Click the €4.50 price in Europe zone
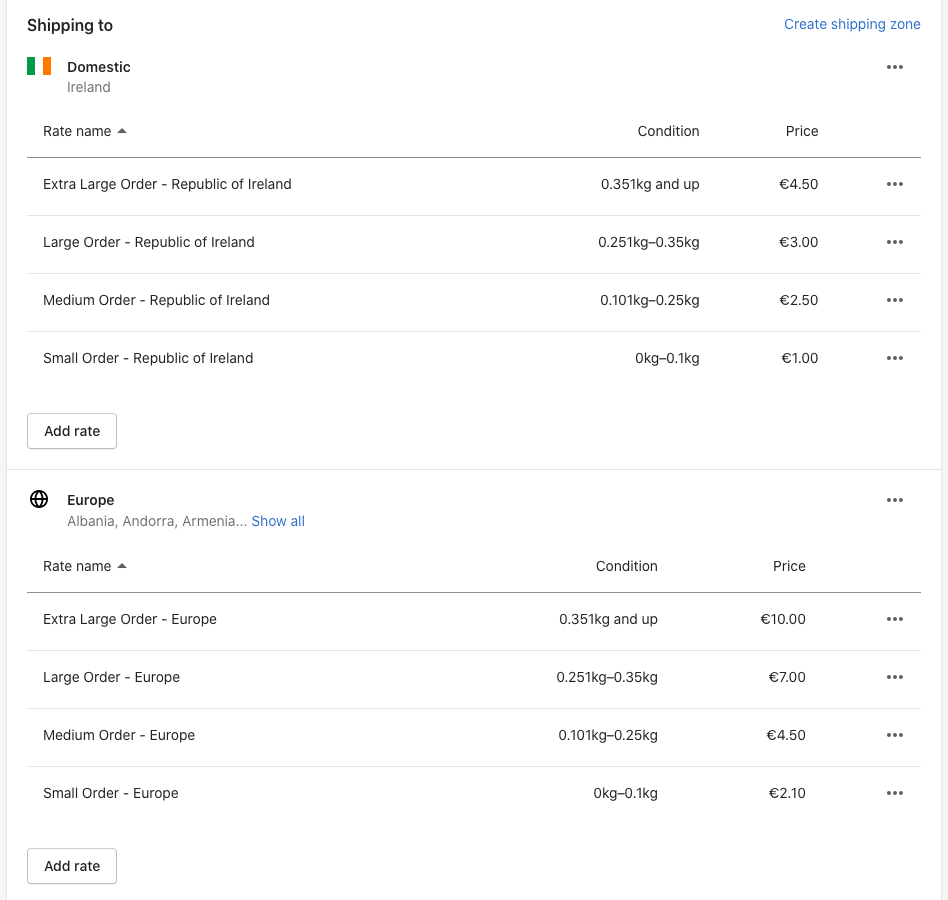This screenshot has width=948, height=900. (786, 735)
